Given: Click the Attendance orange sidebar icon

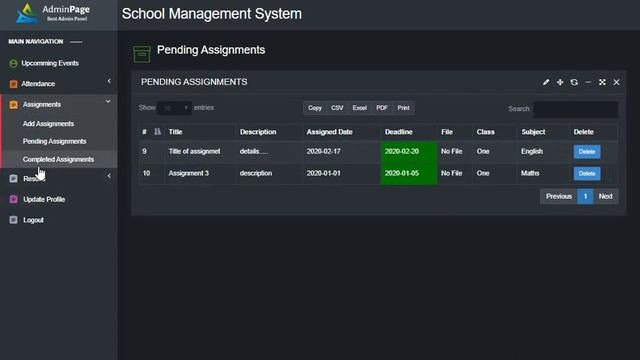Looking at the screenshot, I should point(13,84).
